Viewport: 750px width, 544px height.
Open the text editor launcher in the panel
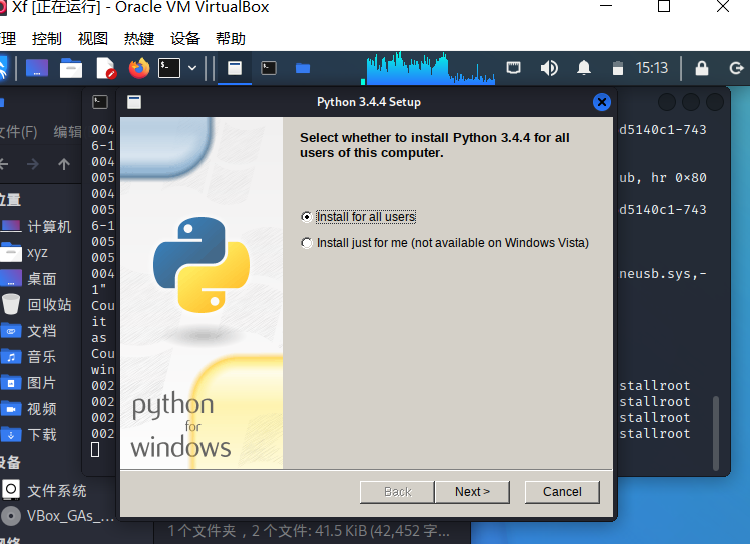pyautogui.click(x=105, y=68)
